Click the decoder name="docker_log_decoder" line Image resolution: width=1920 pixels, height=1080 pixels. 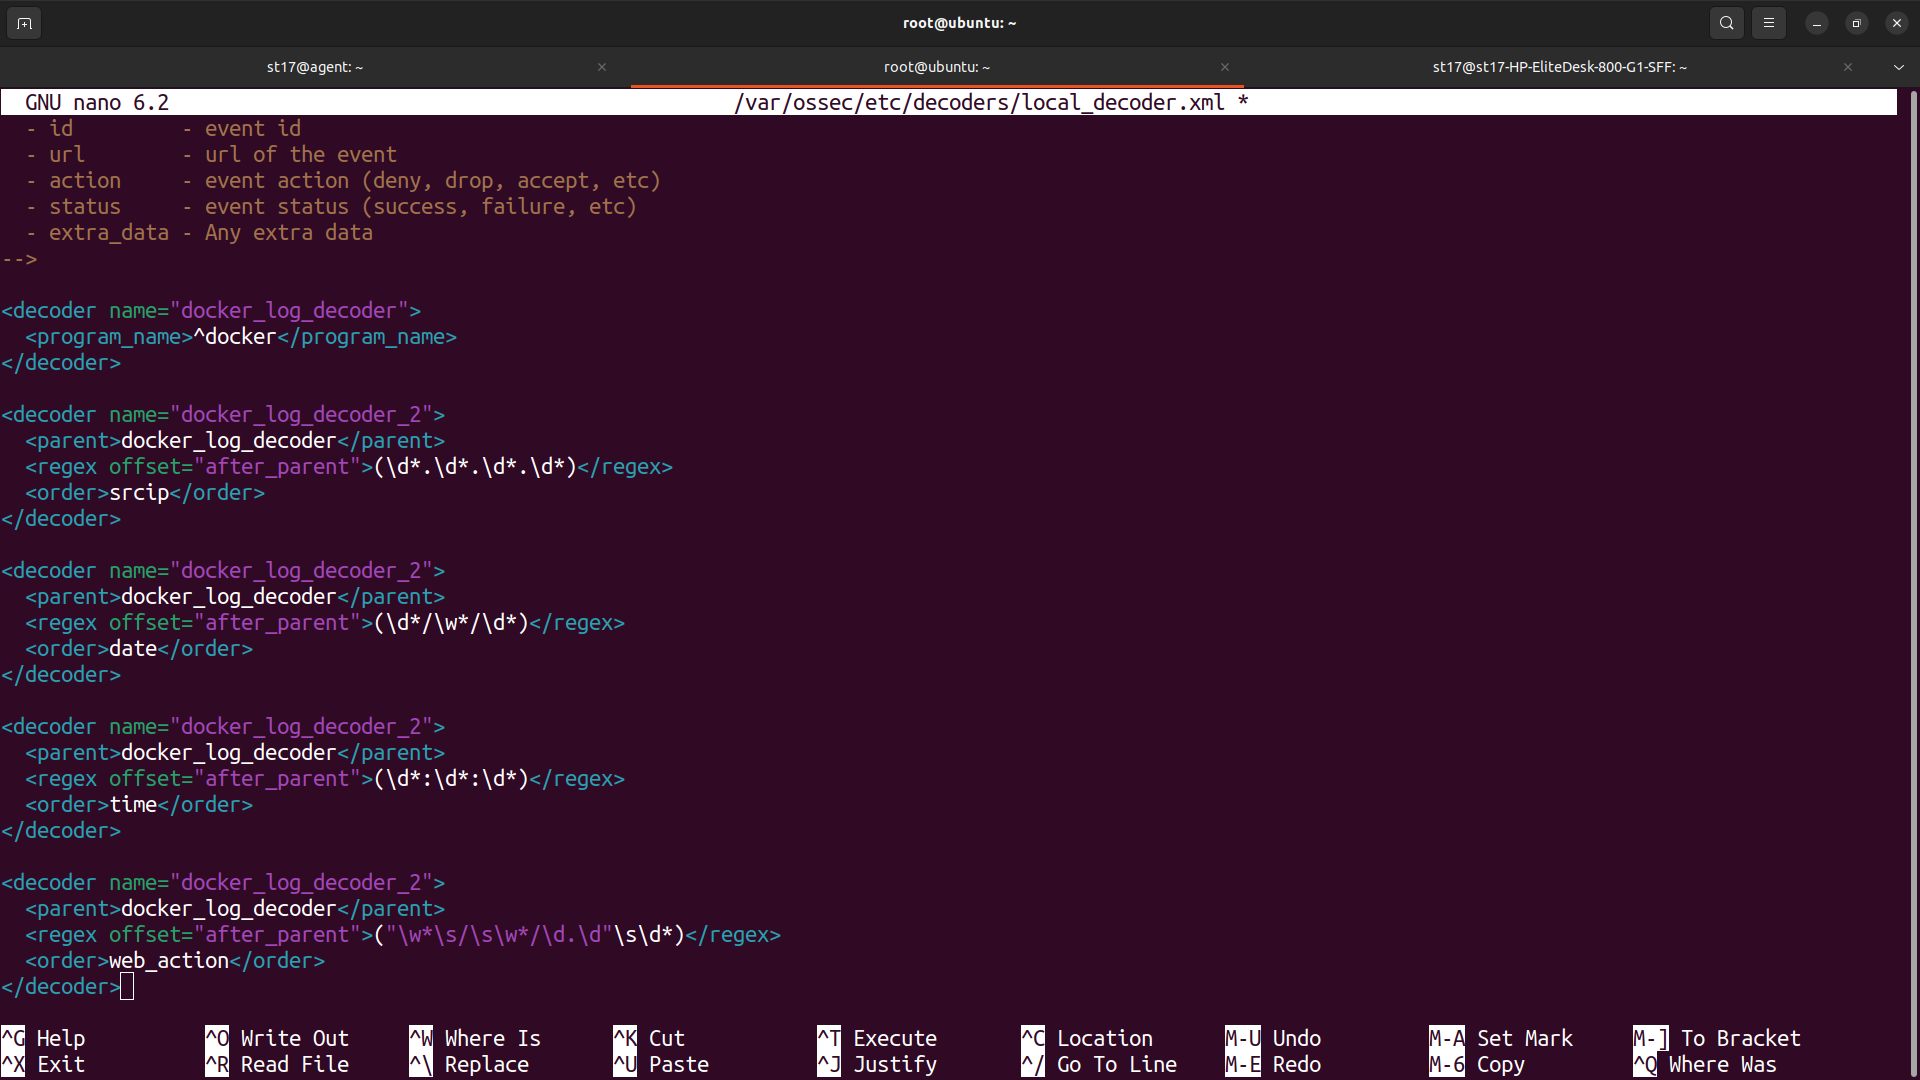(x=211, y=310)
